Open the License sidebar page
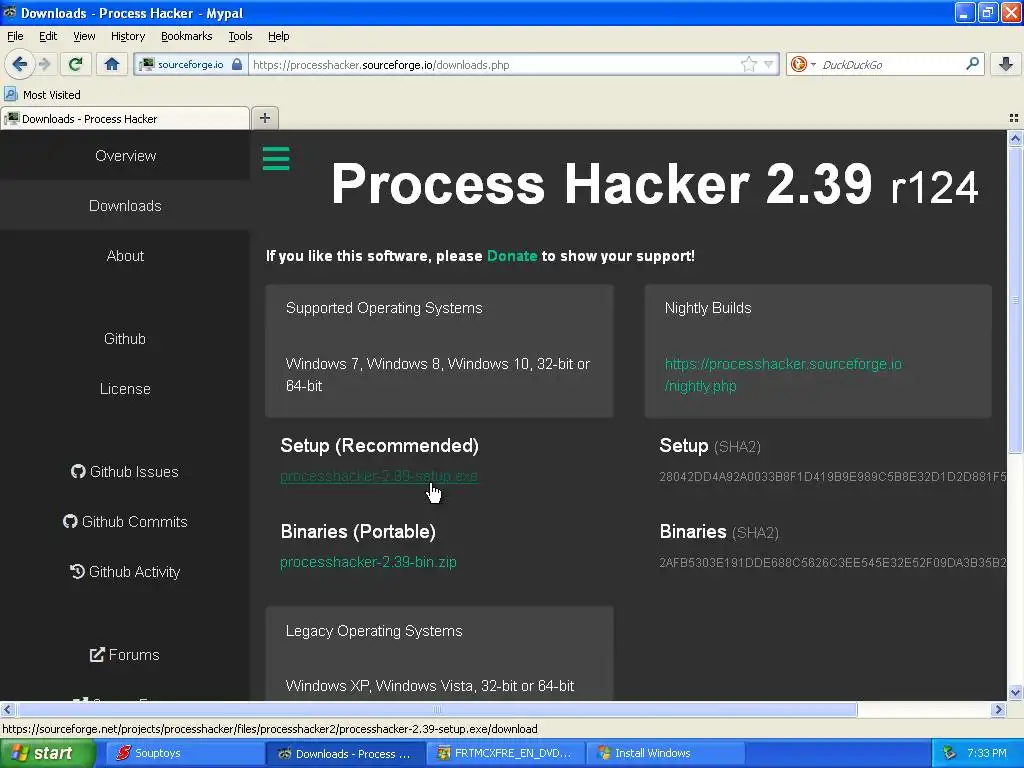 (125, 389)
